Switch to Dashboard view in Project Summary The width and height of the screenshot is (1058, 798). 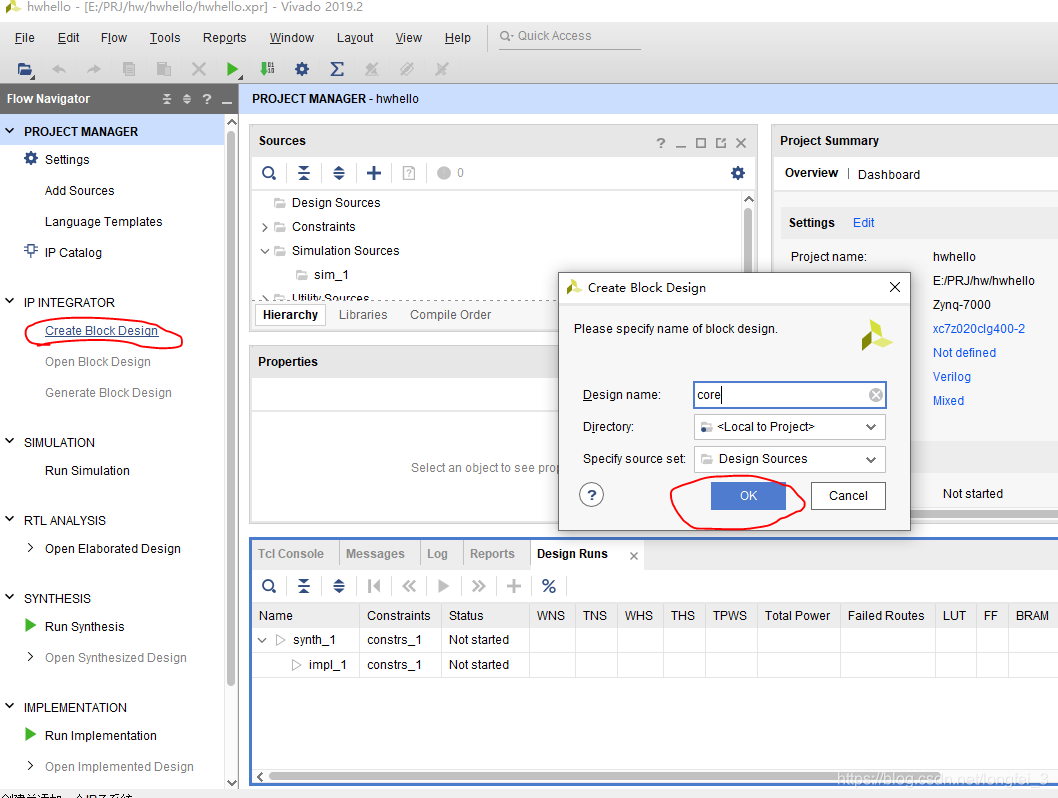[x=889, y=175]
